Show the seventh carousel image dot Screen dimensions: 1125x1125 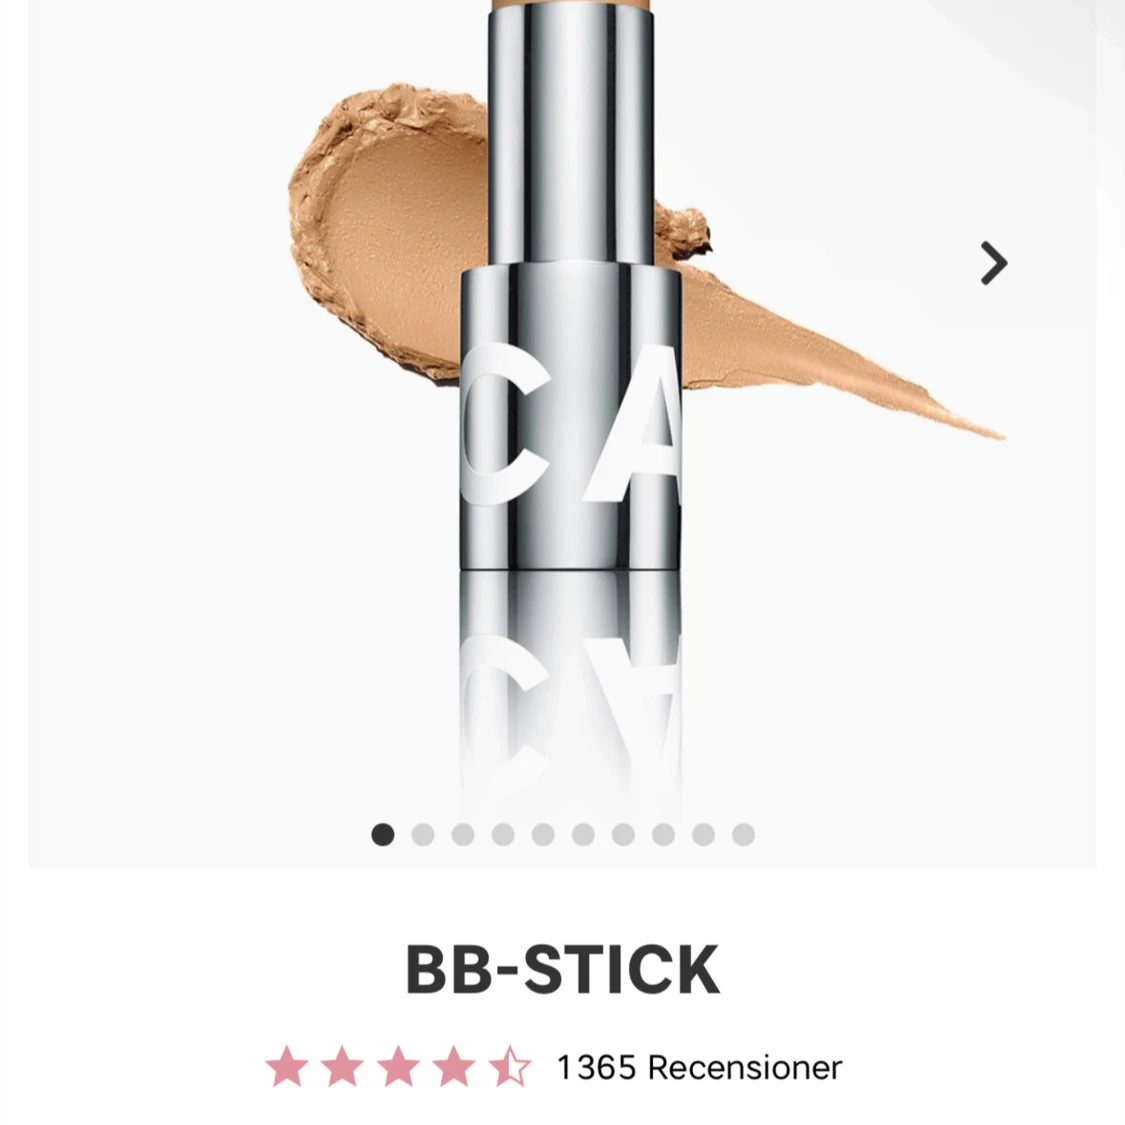(x=623, y=834)
